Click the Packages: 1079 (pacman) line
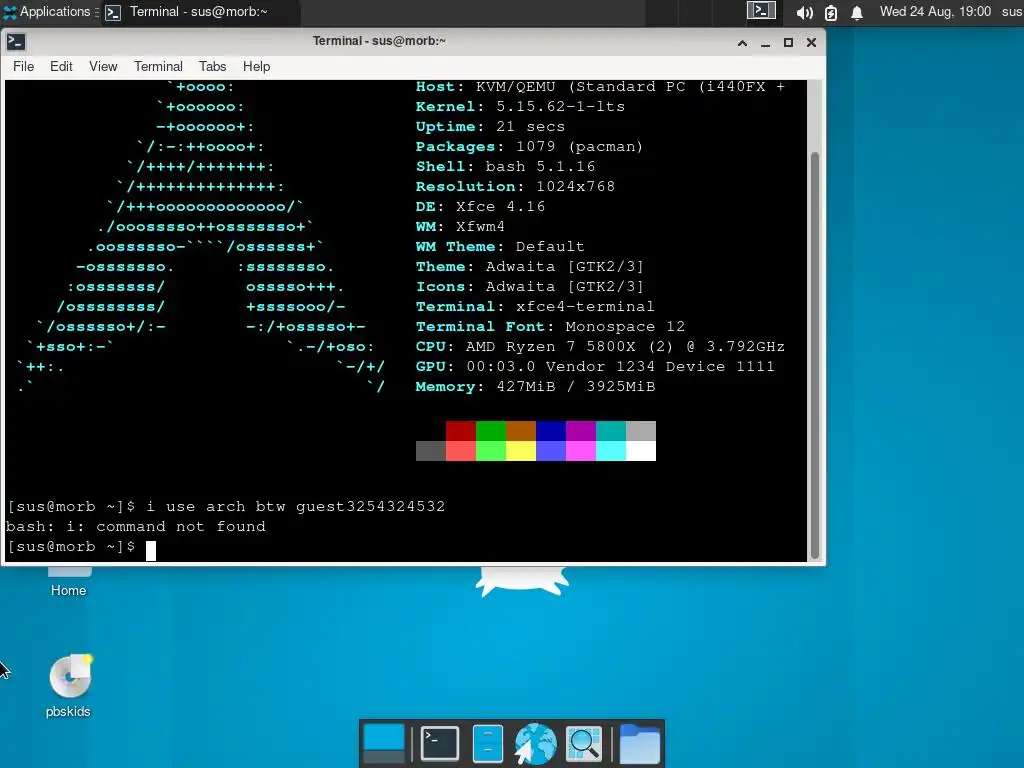1024x768 pixels. [529, 146]
